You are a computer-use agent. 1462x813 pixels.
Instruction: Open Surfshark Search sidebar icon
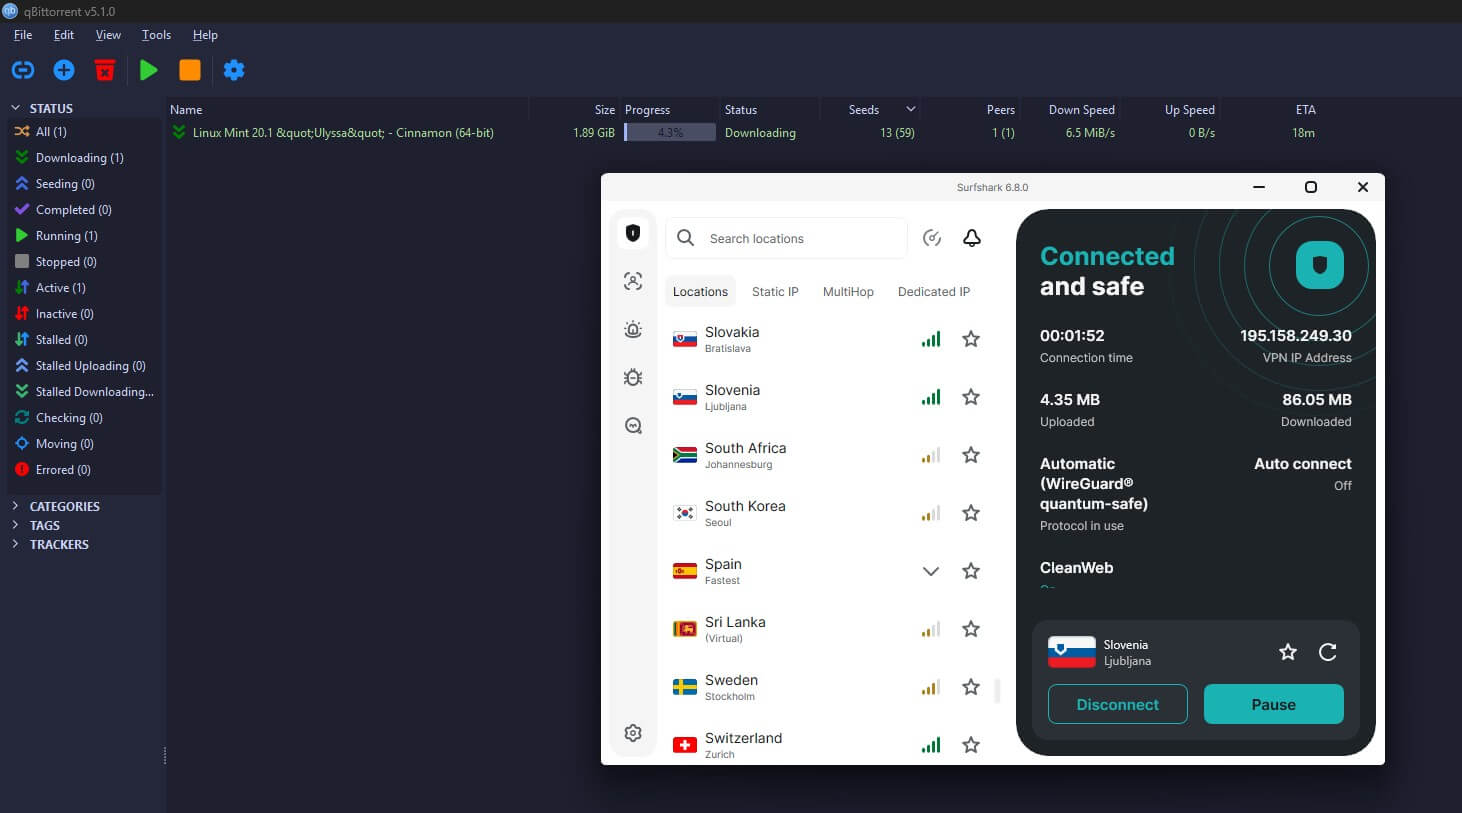[633, 426]
